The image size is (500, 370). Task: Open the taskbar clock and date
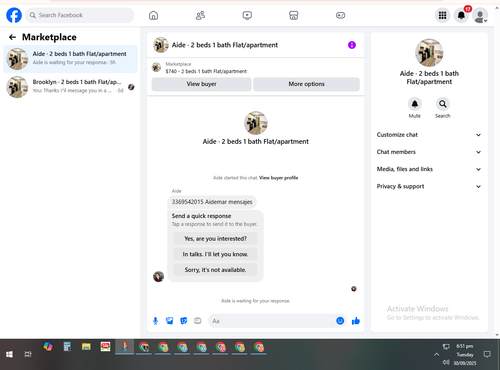coord(465,354)
